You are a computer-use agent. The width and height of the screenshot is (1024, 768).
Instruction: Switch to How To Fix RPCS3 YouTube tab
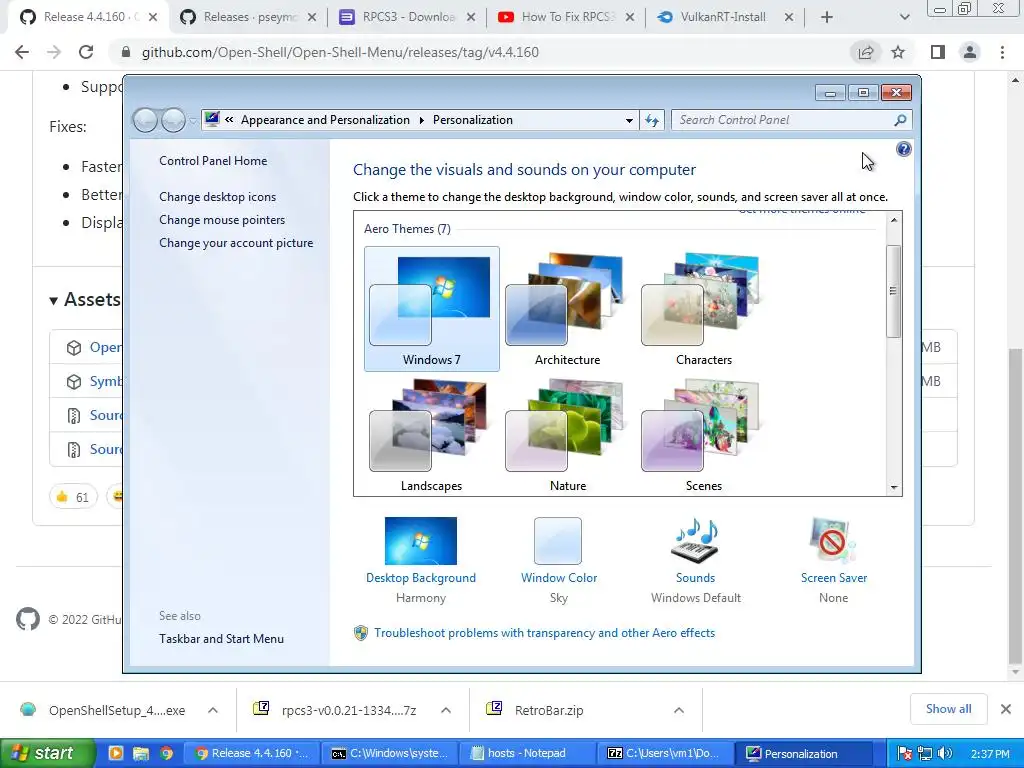coord(567,17)
